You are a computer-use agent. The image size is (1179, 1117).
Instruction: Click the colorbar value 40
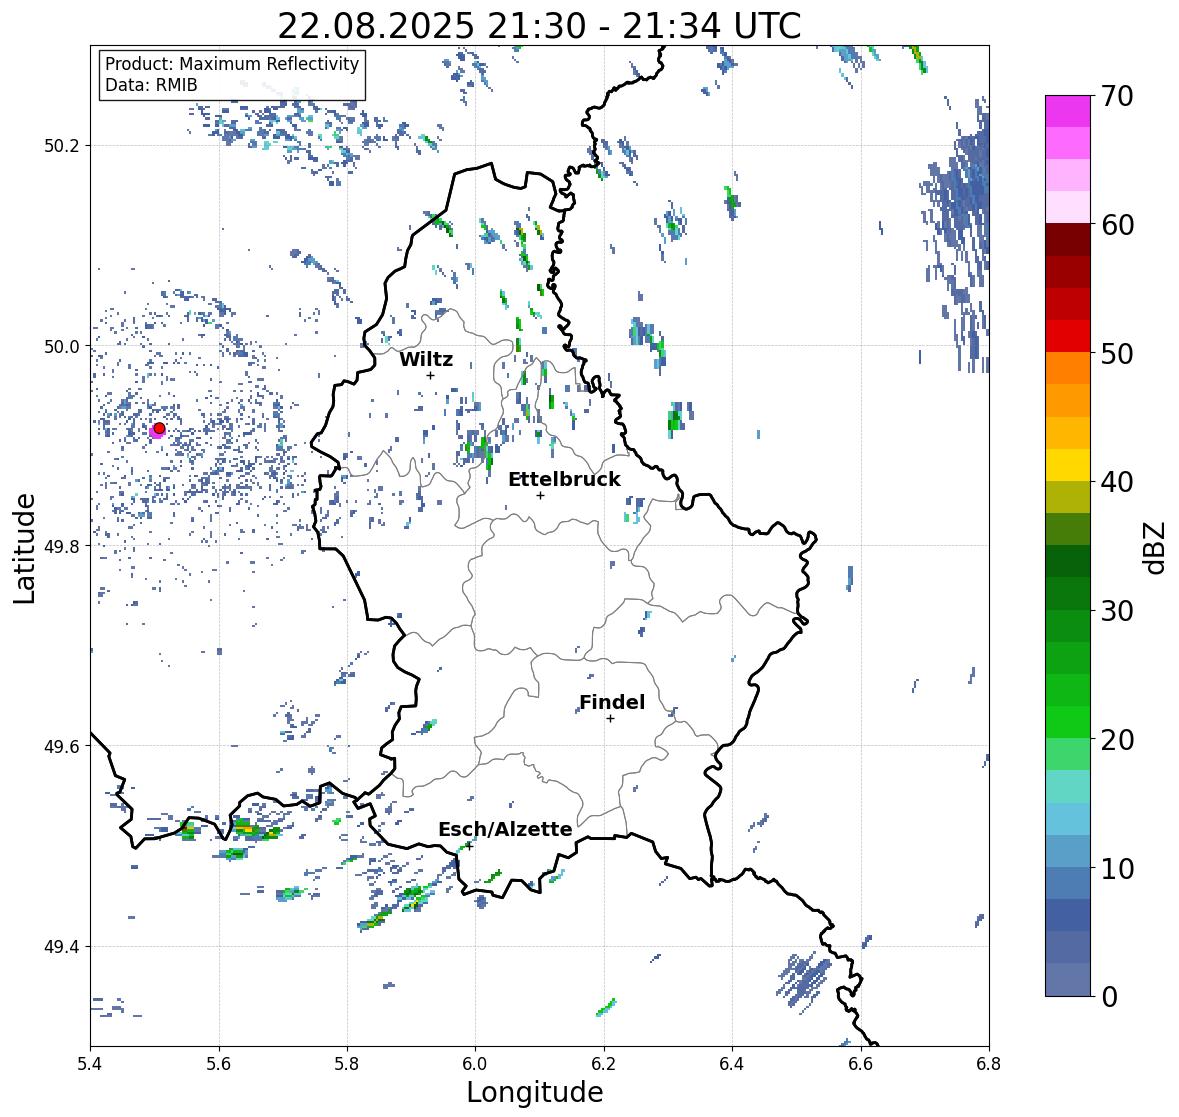(x=1117, y=482)
